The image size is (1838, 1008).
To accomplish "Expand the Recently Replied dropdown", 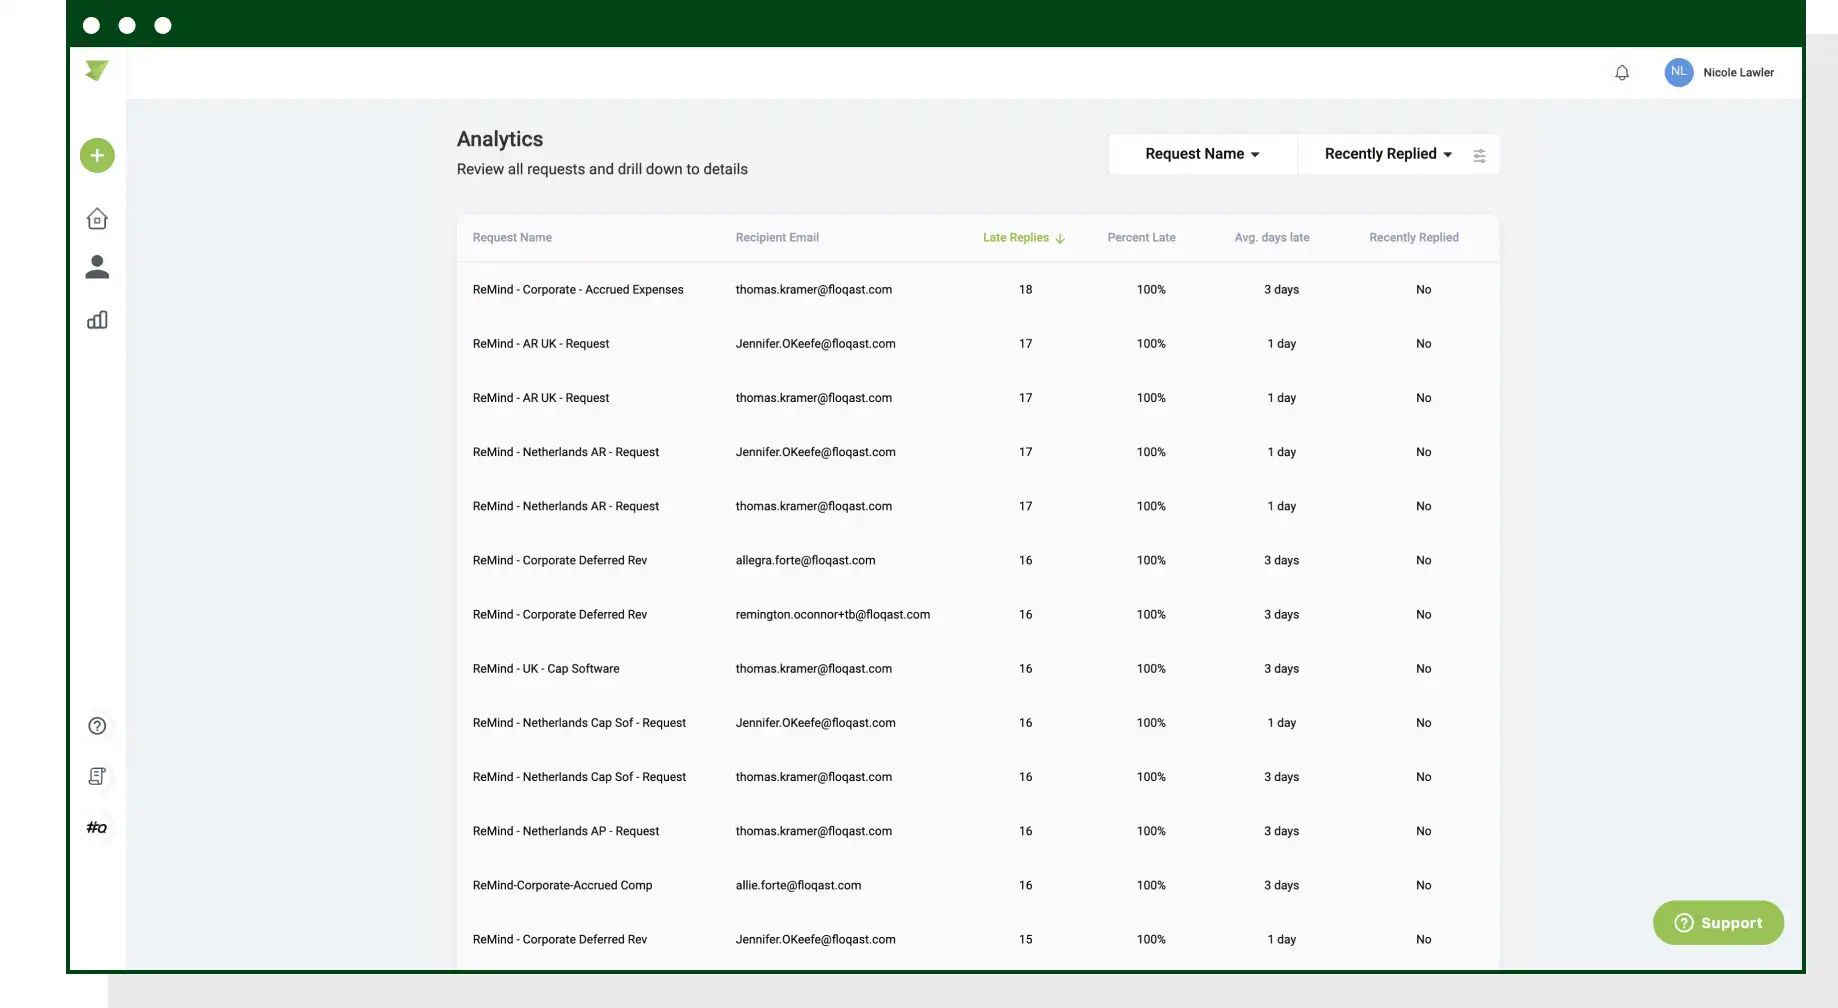I will point(1388,154).
